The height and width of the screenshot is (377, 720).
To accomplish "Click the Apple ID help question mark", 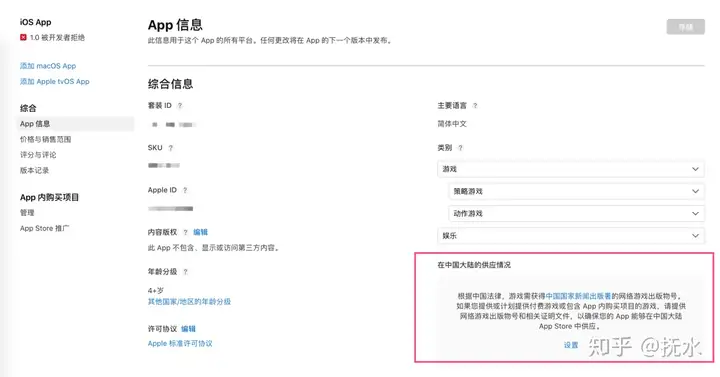I will (x=185, y=190).
